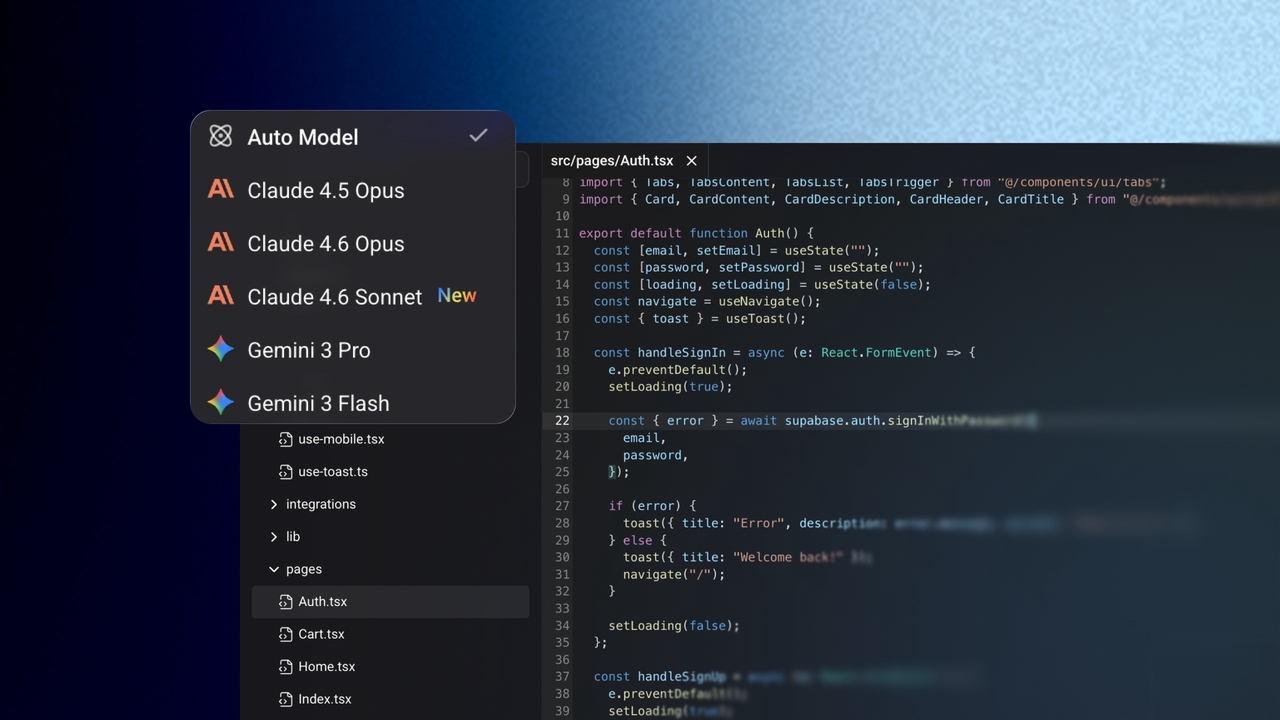Click file icon beside Index.tsx

click(285, 699)
